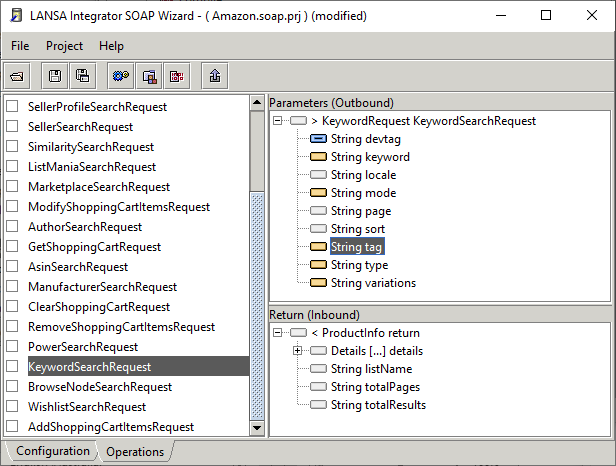Select GetShoppingCartRequest in the operations list
This screenshot has width=616, height=466.
(94, 247)
